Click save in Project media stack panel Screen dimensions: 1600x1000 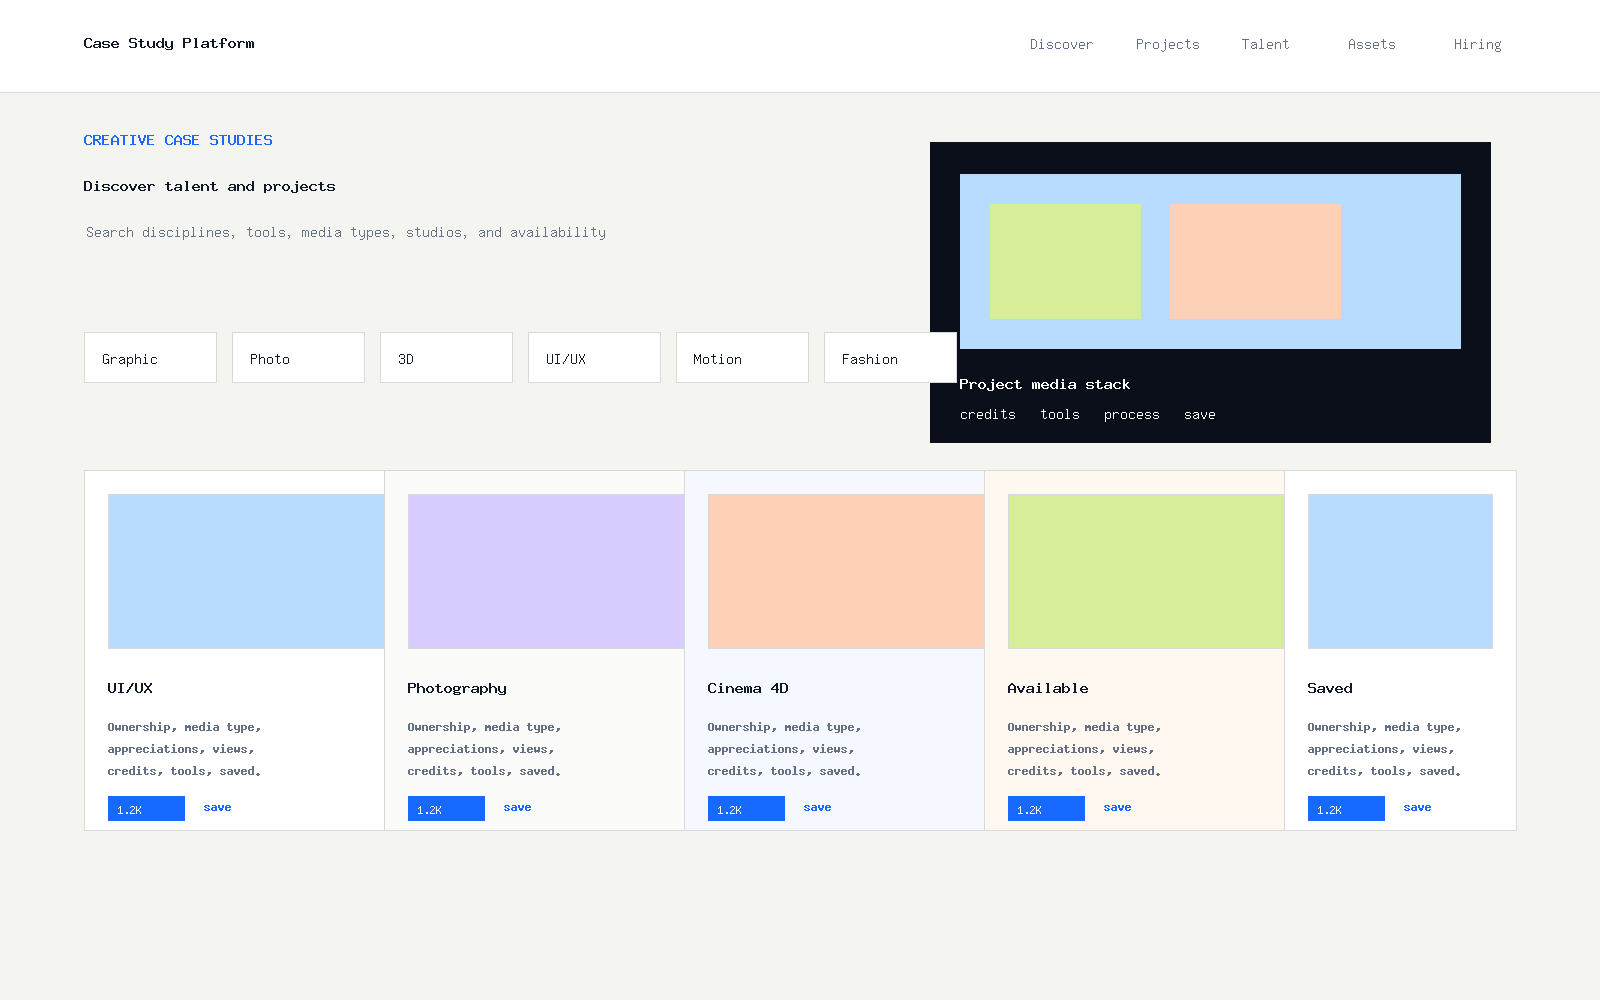(1200, 414)
